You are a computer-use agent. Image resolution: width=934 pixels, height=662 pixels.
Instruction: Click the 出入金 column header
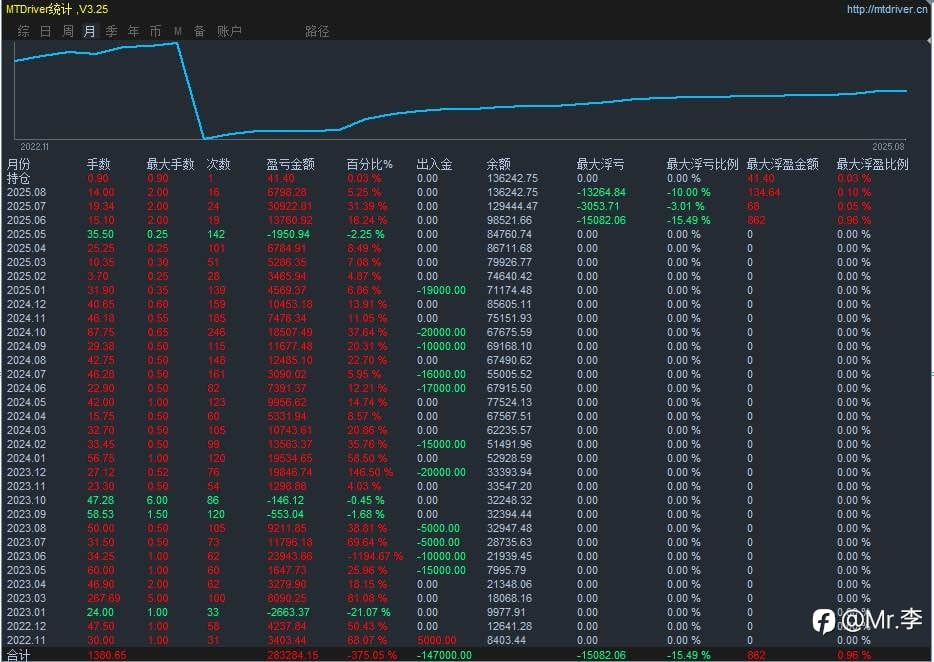(434, 164)
